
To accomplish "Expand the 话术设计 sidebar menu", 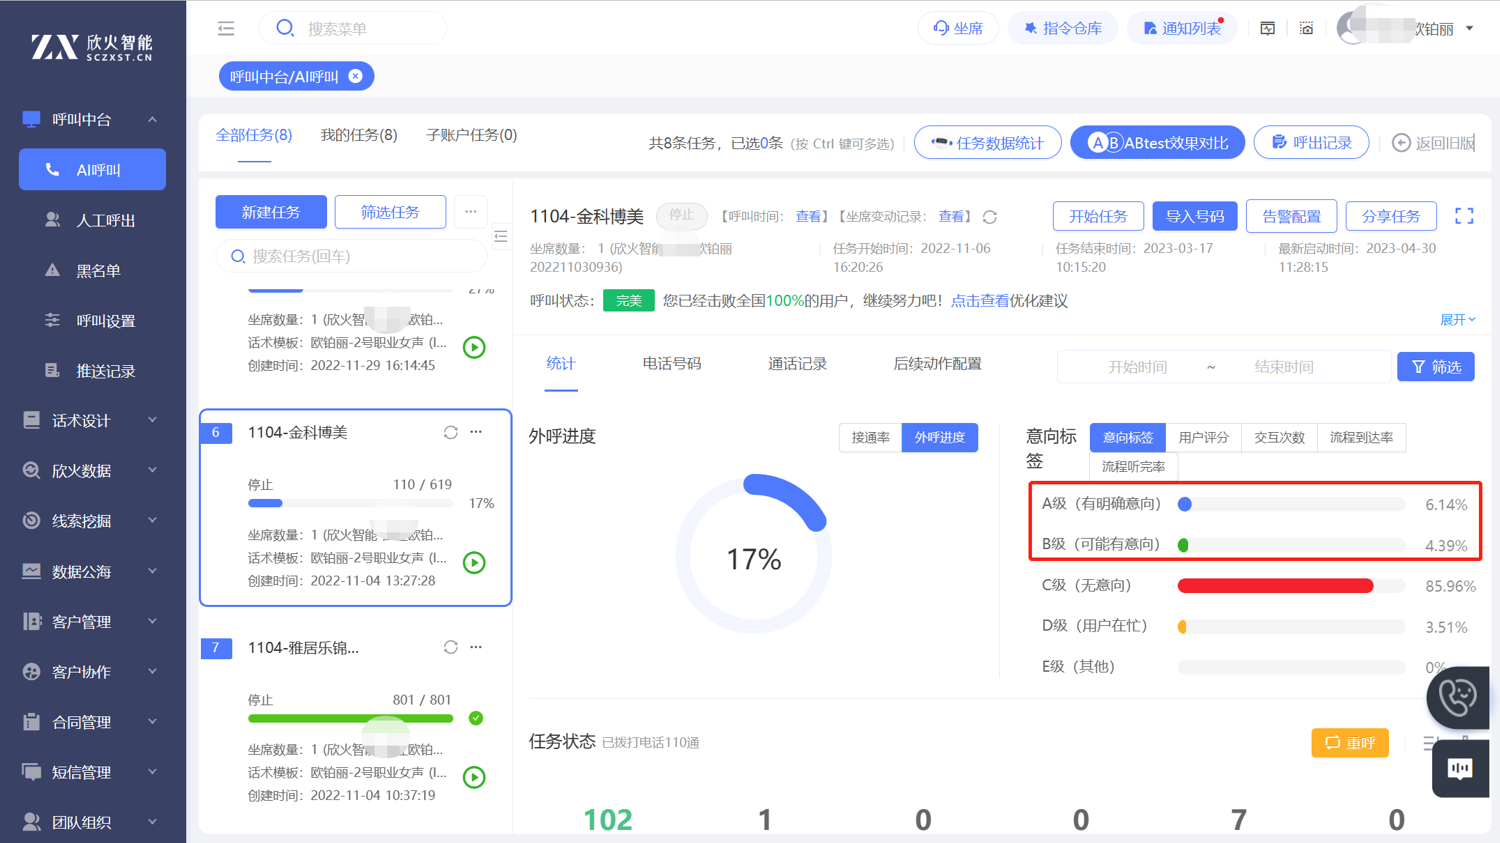I will [92, 421].
